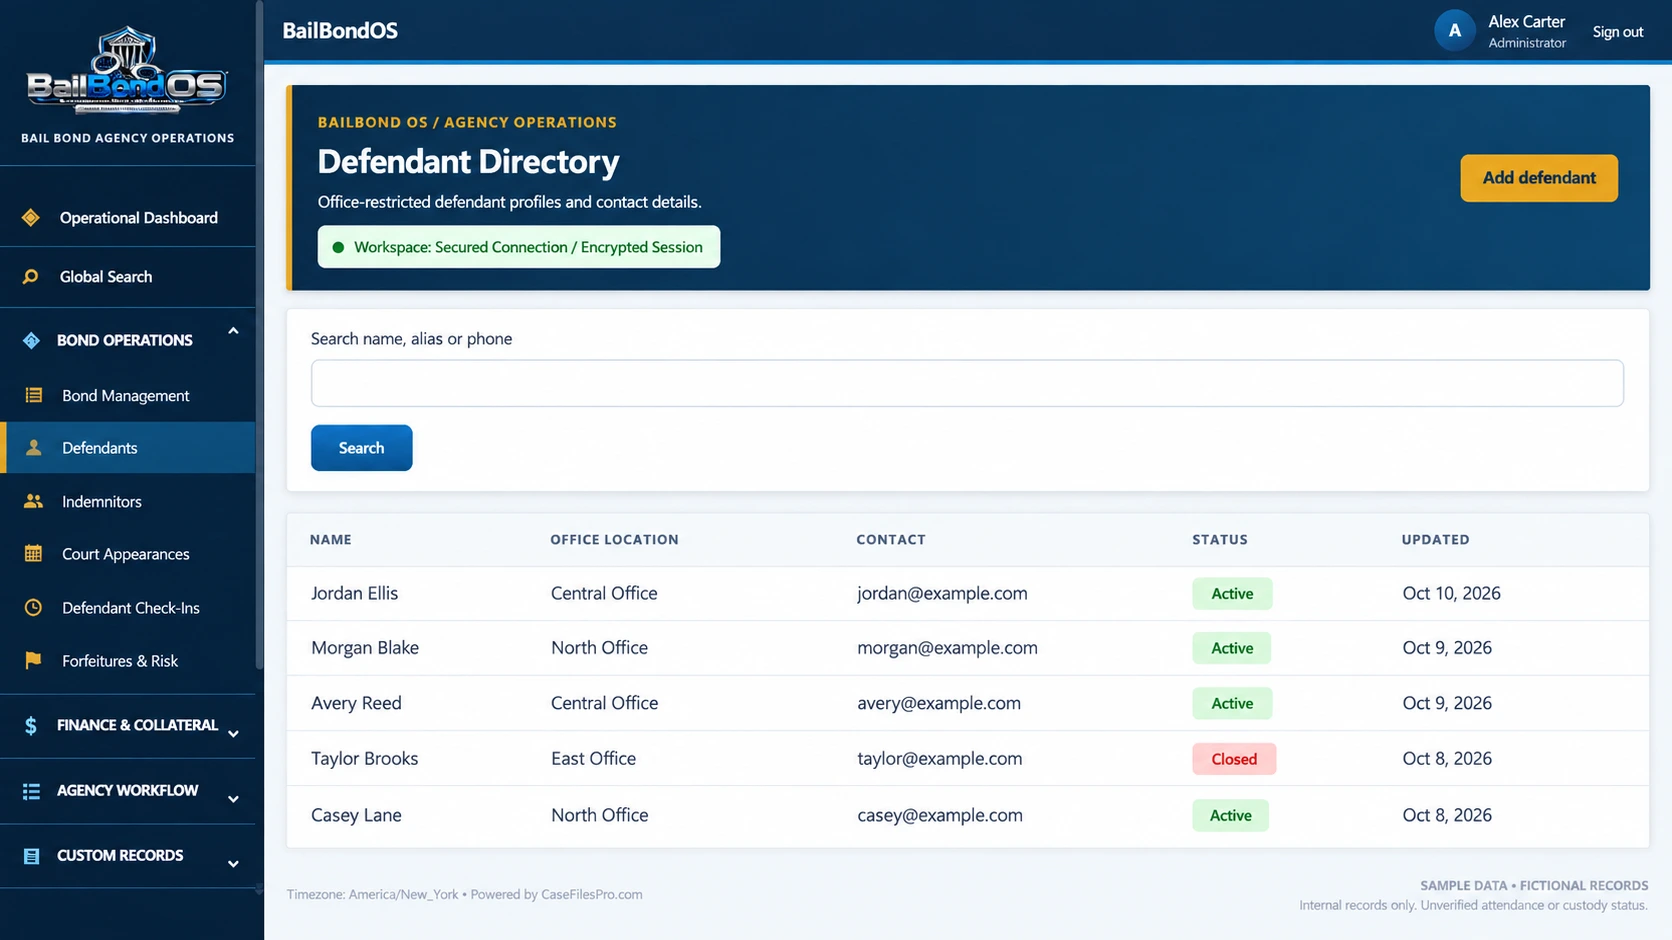Image resolution: width=1672 pixels, height=940 pixels.
Task: Open Defendant Check-Ins in sidebar
Action: (128, 607)
